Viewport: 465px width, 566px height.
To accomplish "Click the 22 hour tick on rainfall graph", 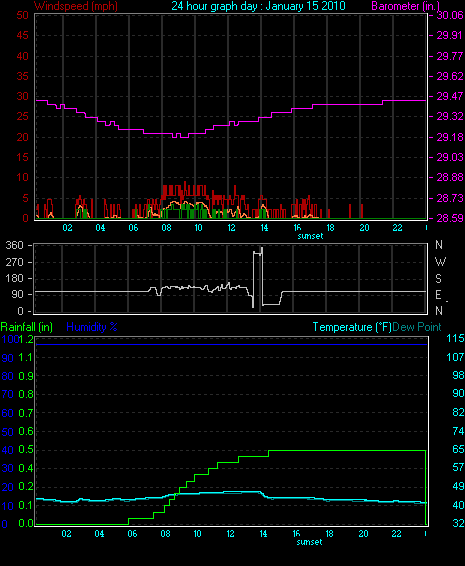I will tap(396, 534).
